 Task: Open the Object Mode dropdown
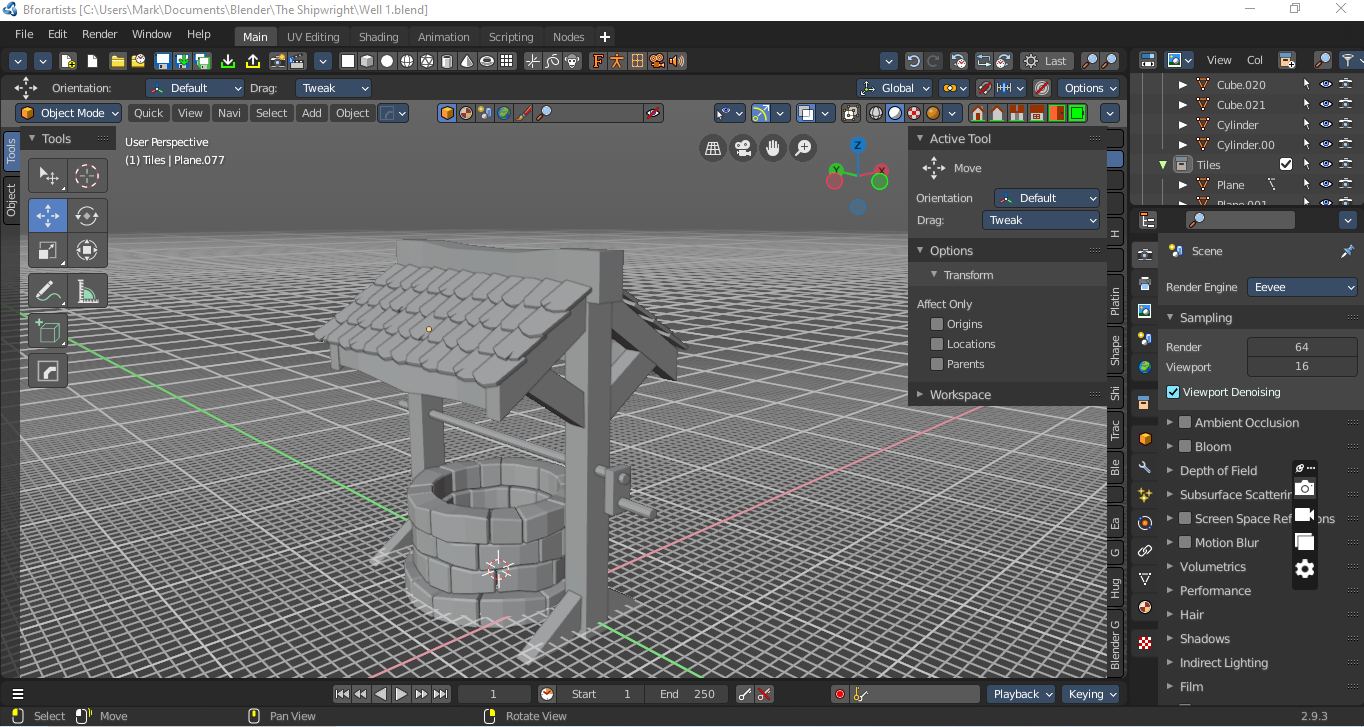coord(69,113)
